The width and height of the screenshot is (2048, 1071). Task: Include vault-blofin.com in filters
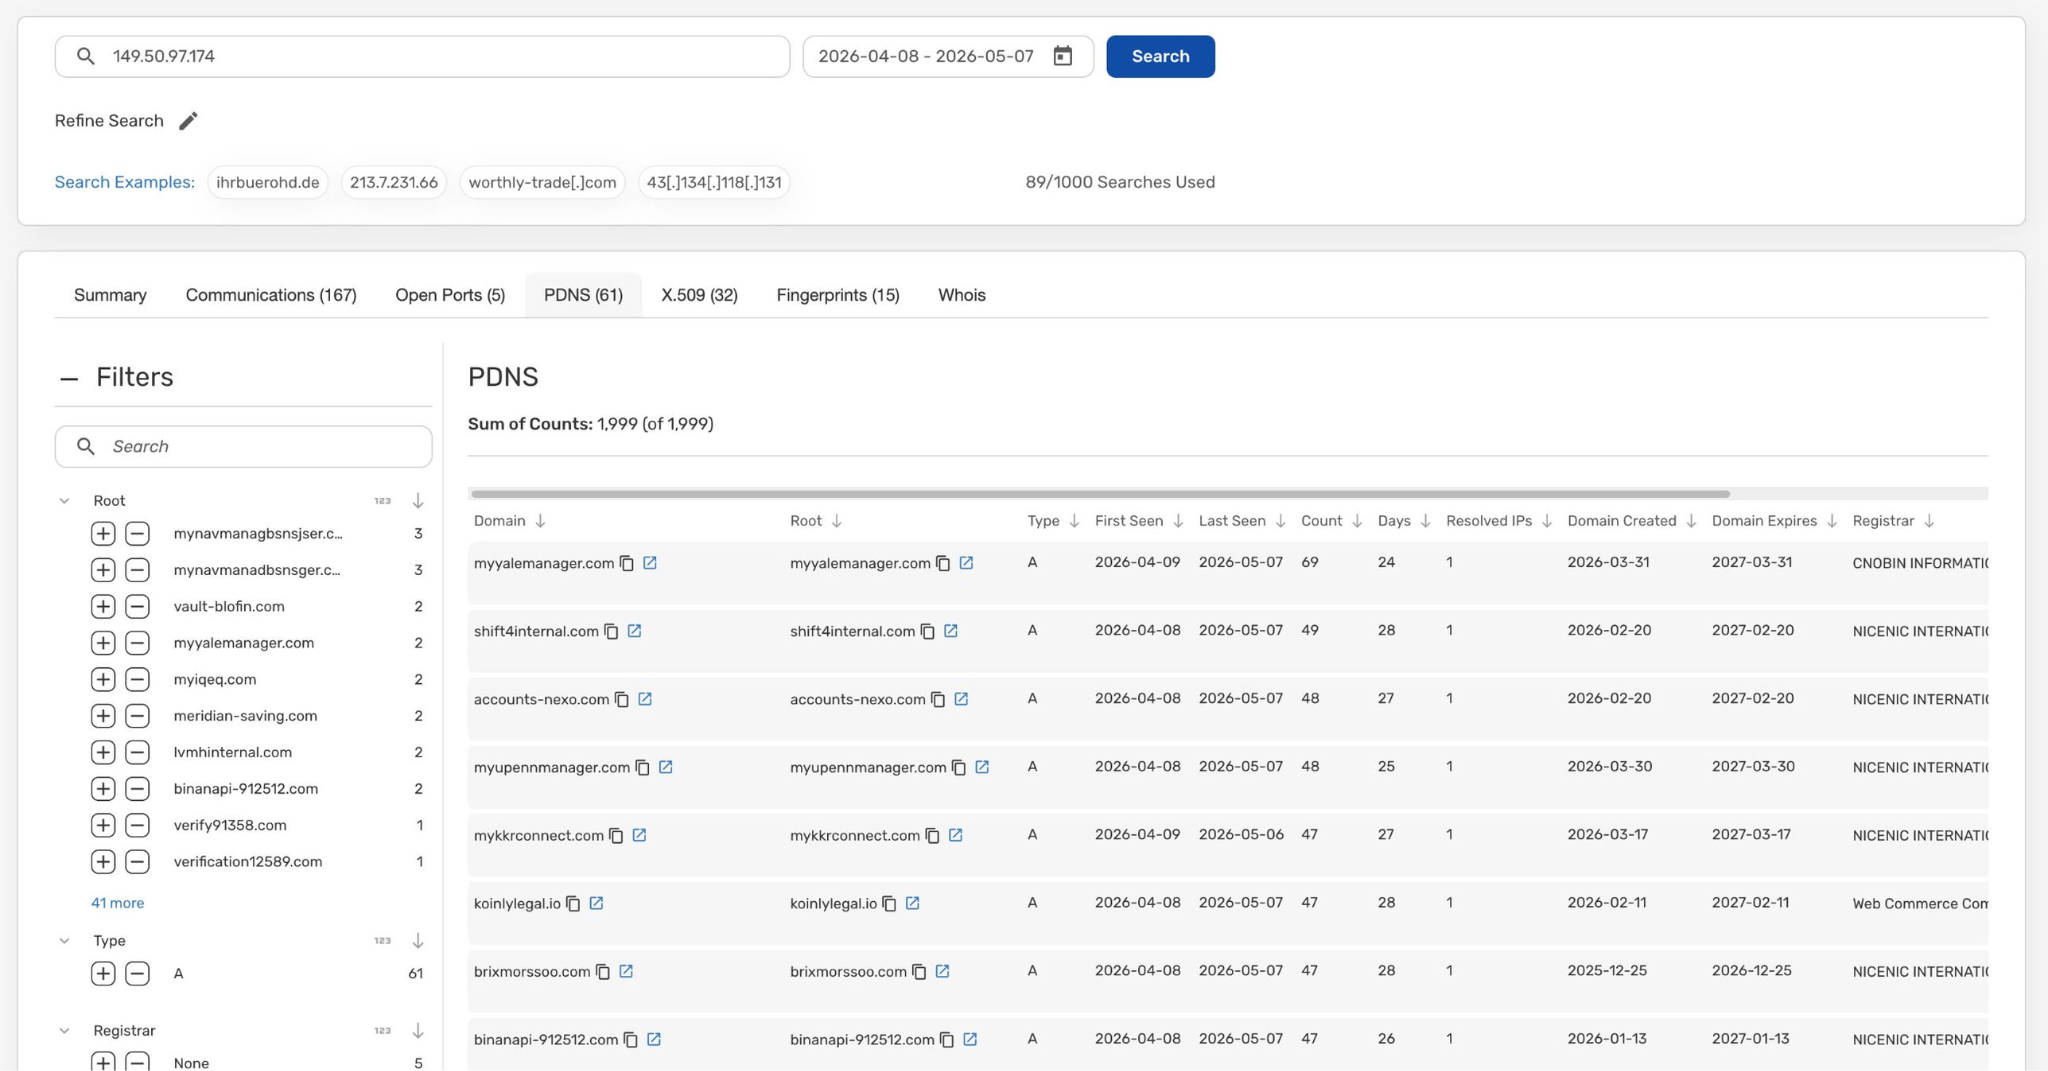(x=103, y=606)
